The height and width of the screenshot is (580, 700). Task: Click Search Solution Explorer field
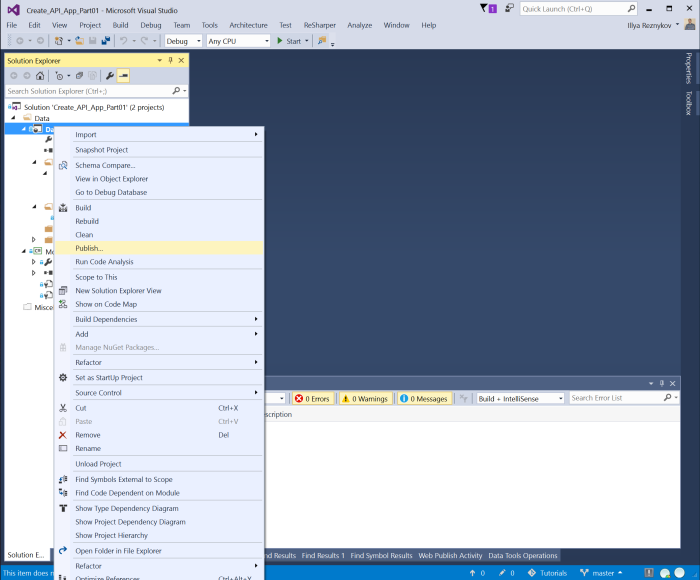[x=88, y=91]
